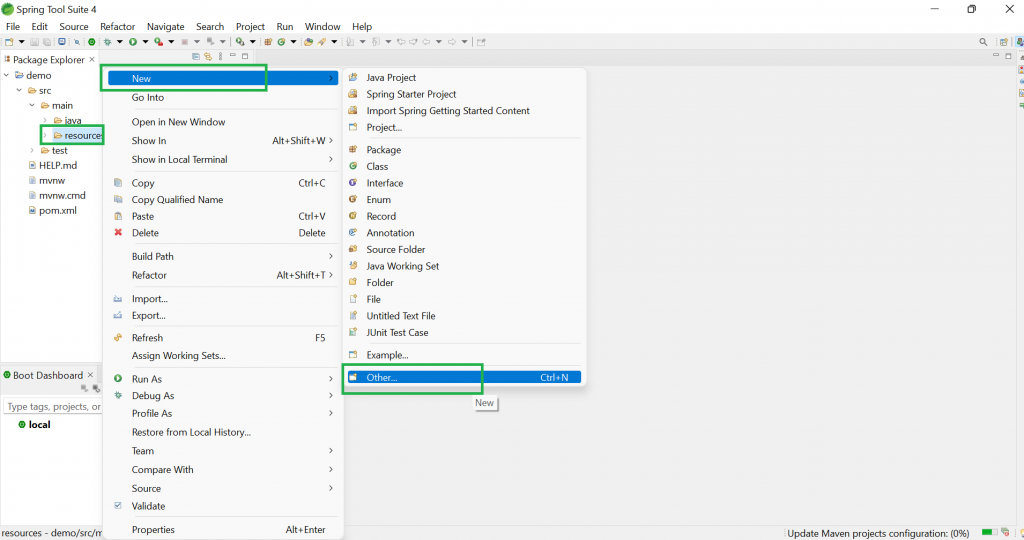1024x540 pixels.
Task: Expand the Compare With submenu
Action: tap(222, 469)
